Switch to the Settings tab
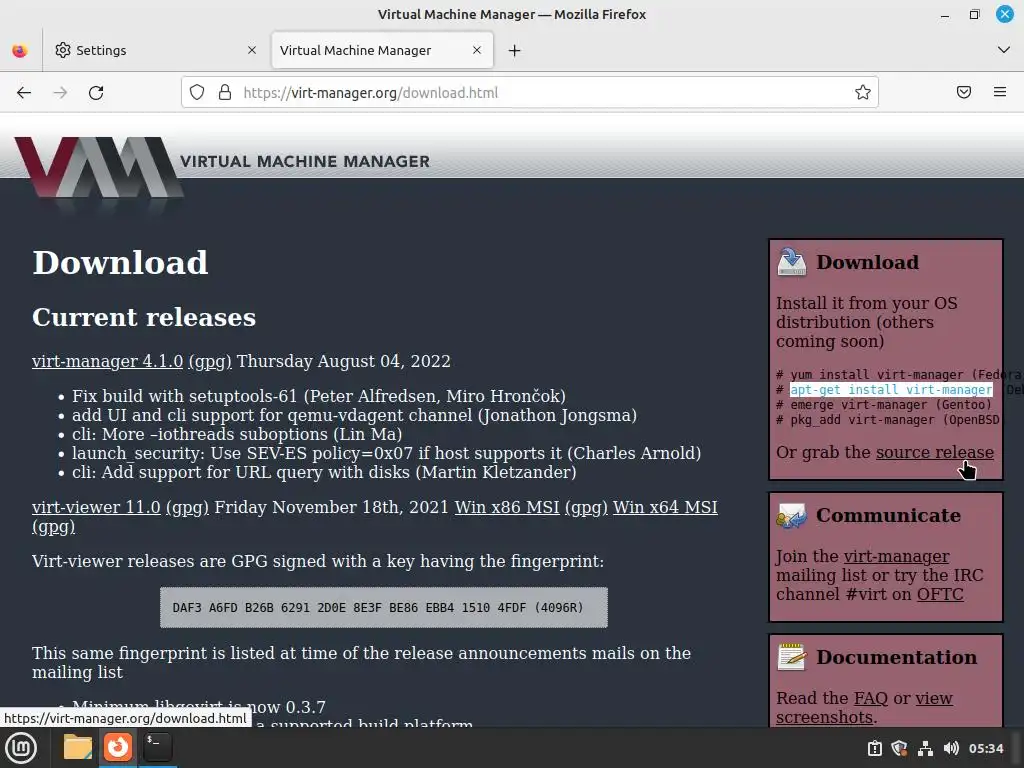 (x=157, y=50)
